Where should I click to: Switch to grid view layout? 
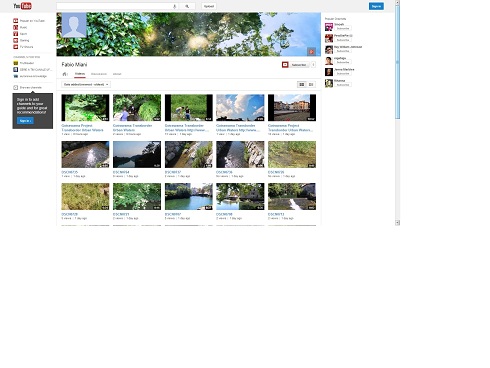pos(302,85)
